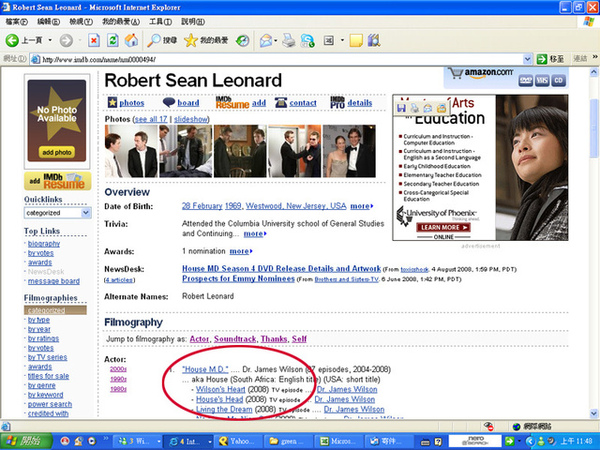Open the "House M.D." filmography link
The width and height of the screenshot is (600, 450).
(x=205, y=369)
